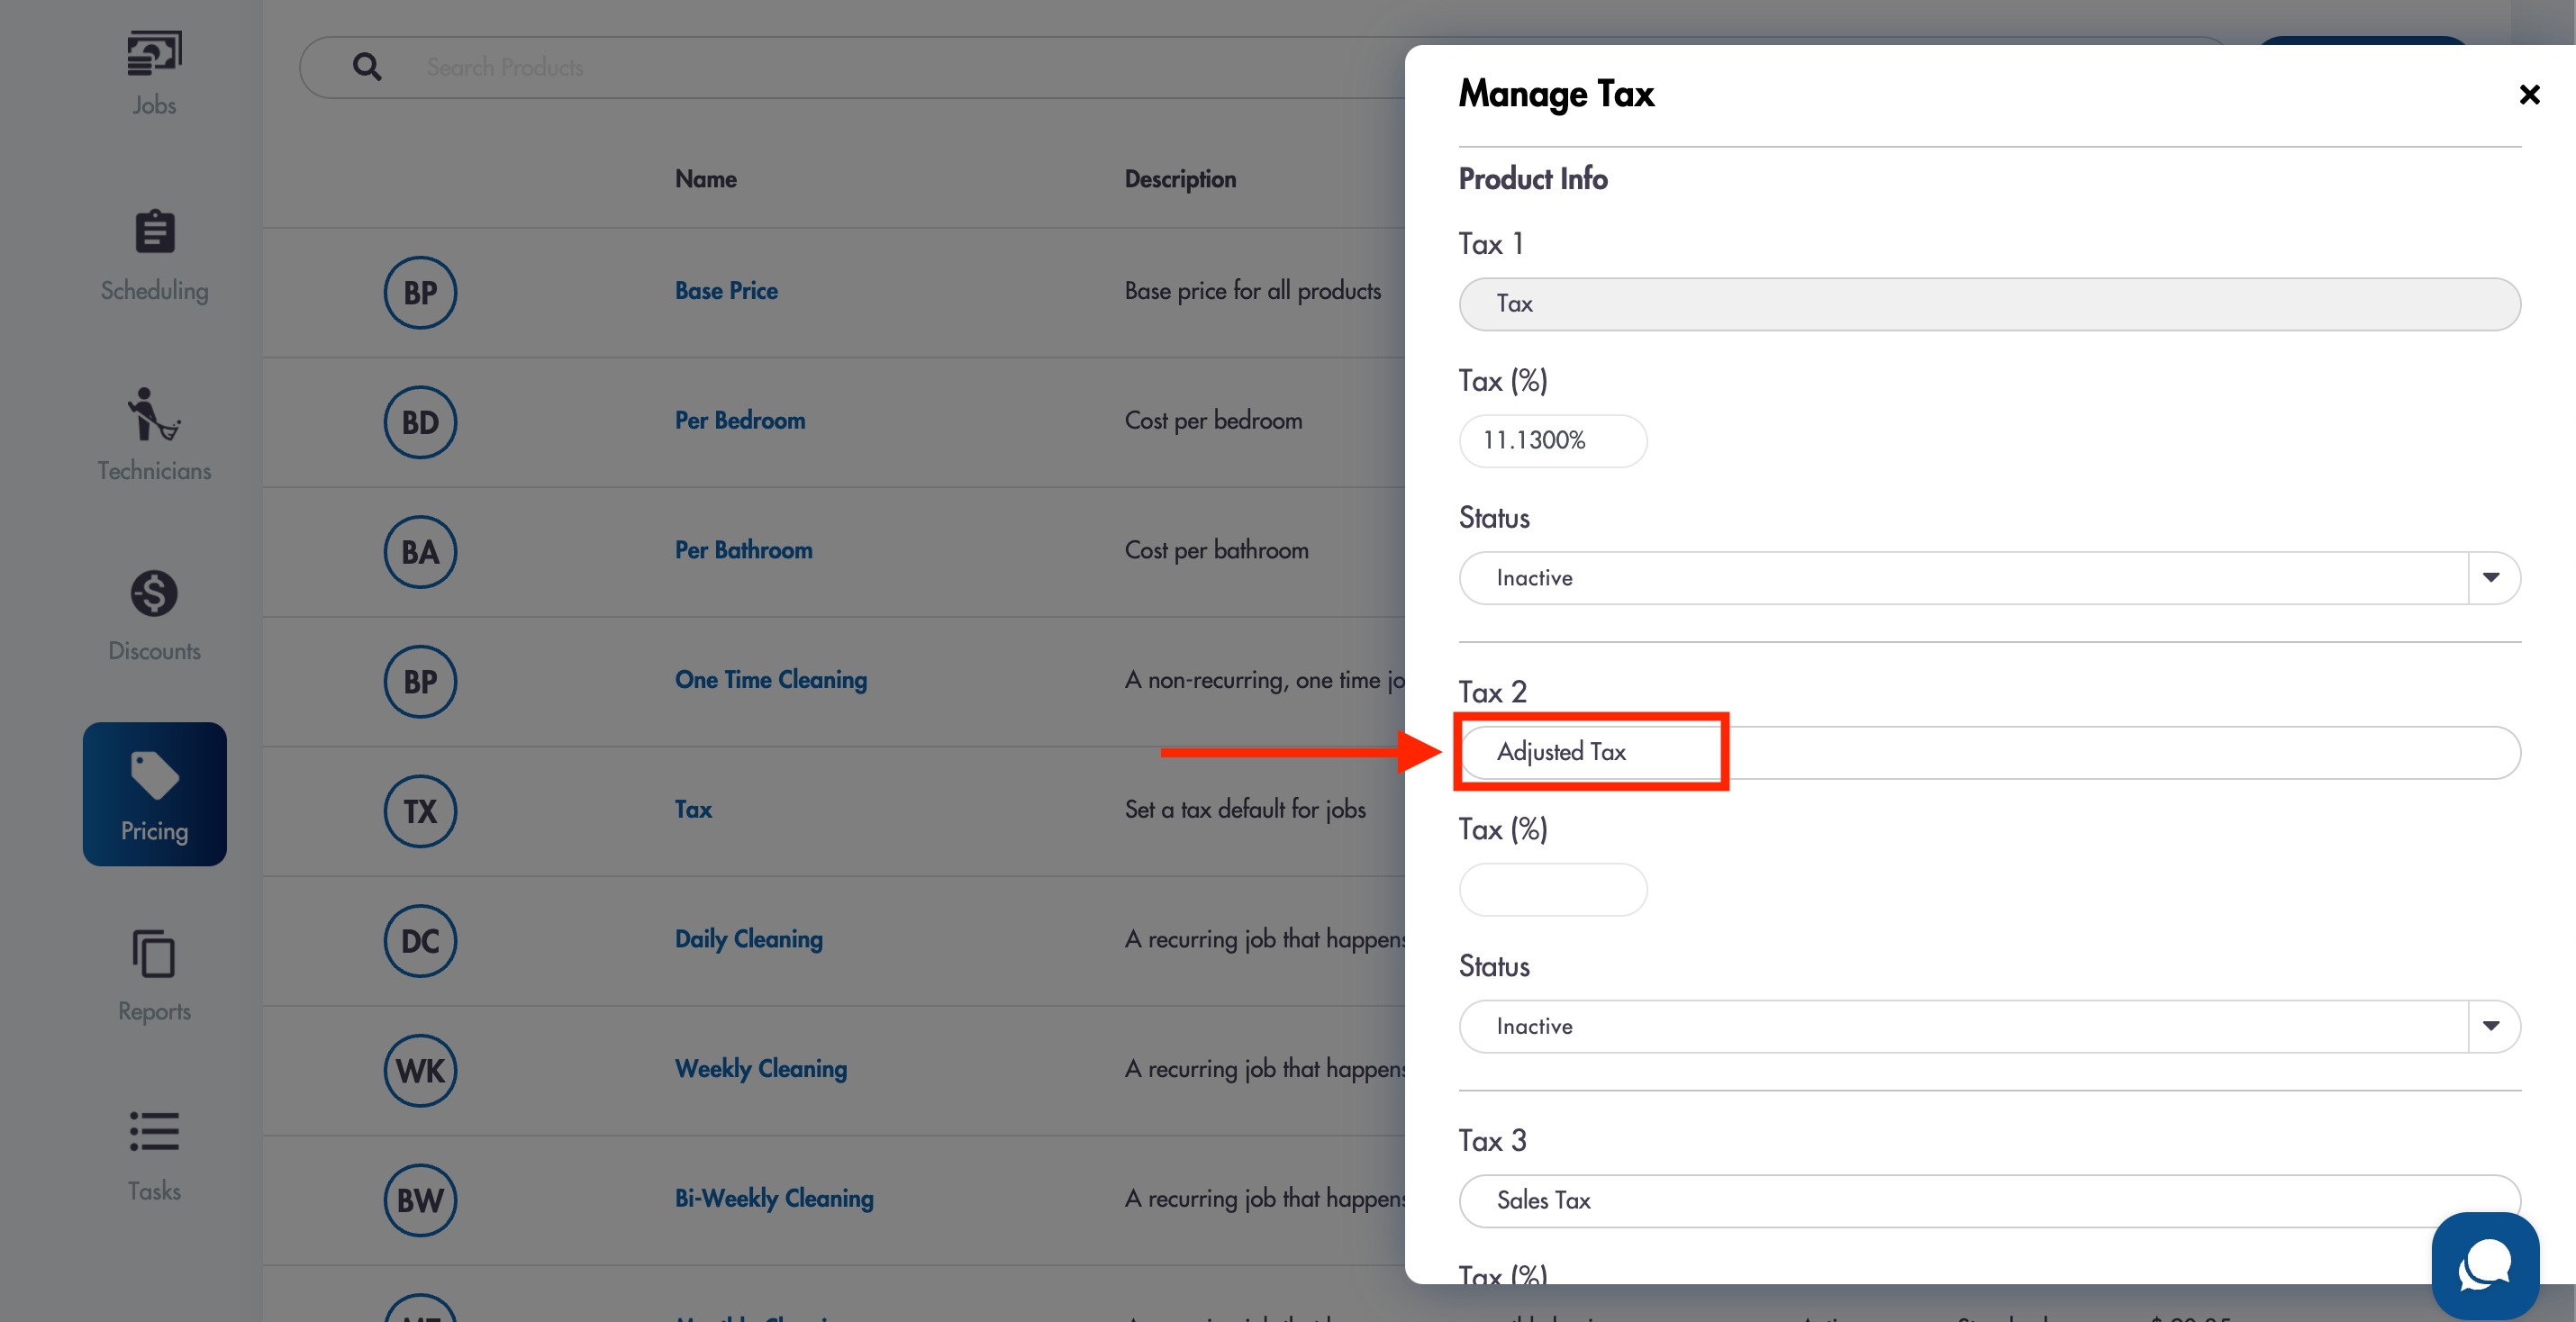Open the Daily Cleaning product link
Image resolution: width=2576 pixels, height=1322 pixels.
749,939
